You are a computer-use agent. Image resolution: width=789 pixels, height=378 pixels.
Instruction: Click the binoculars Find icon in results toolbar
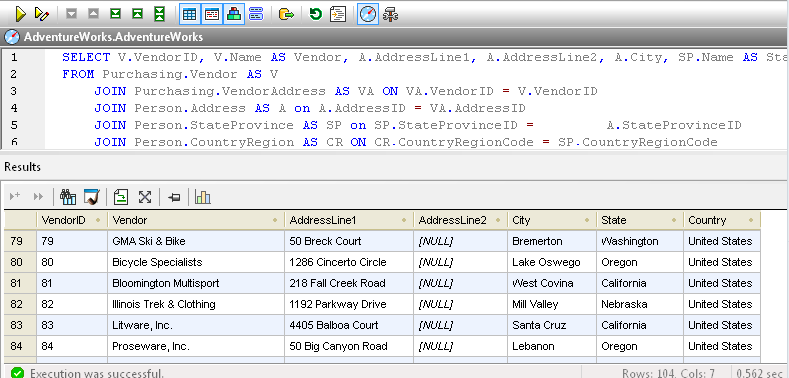(x=68, y=197)
